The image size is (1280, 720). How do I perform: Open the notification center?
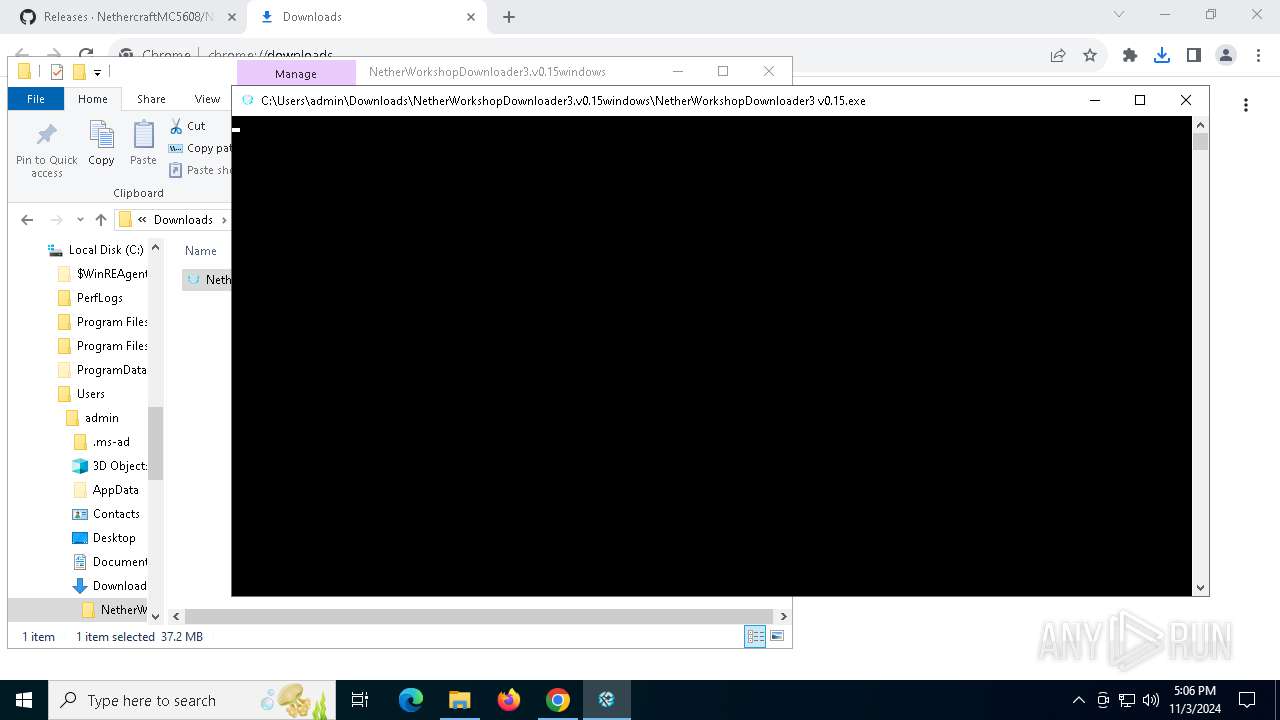pyautogui.click(x=1247, y=700)
